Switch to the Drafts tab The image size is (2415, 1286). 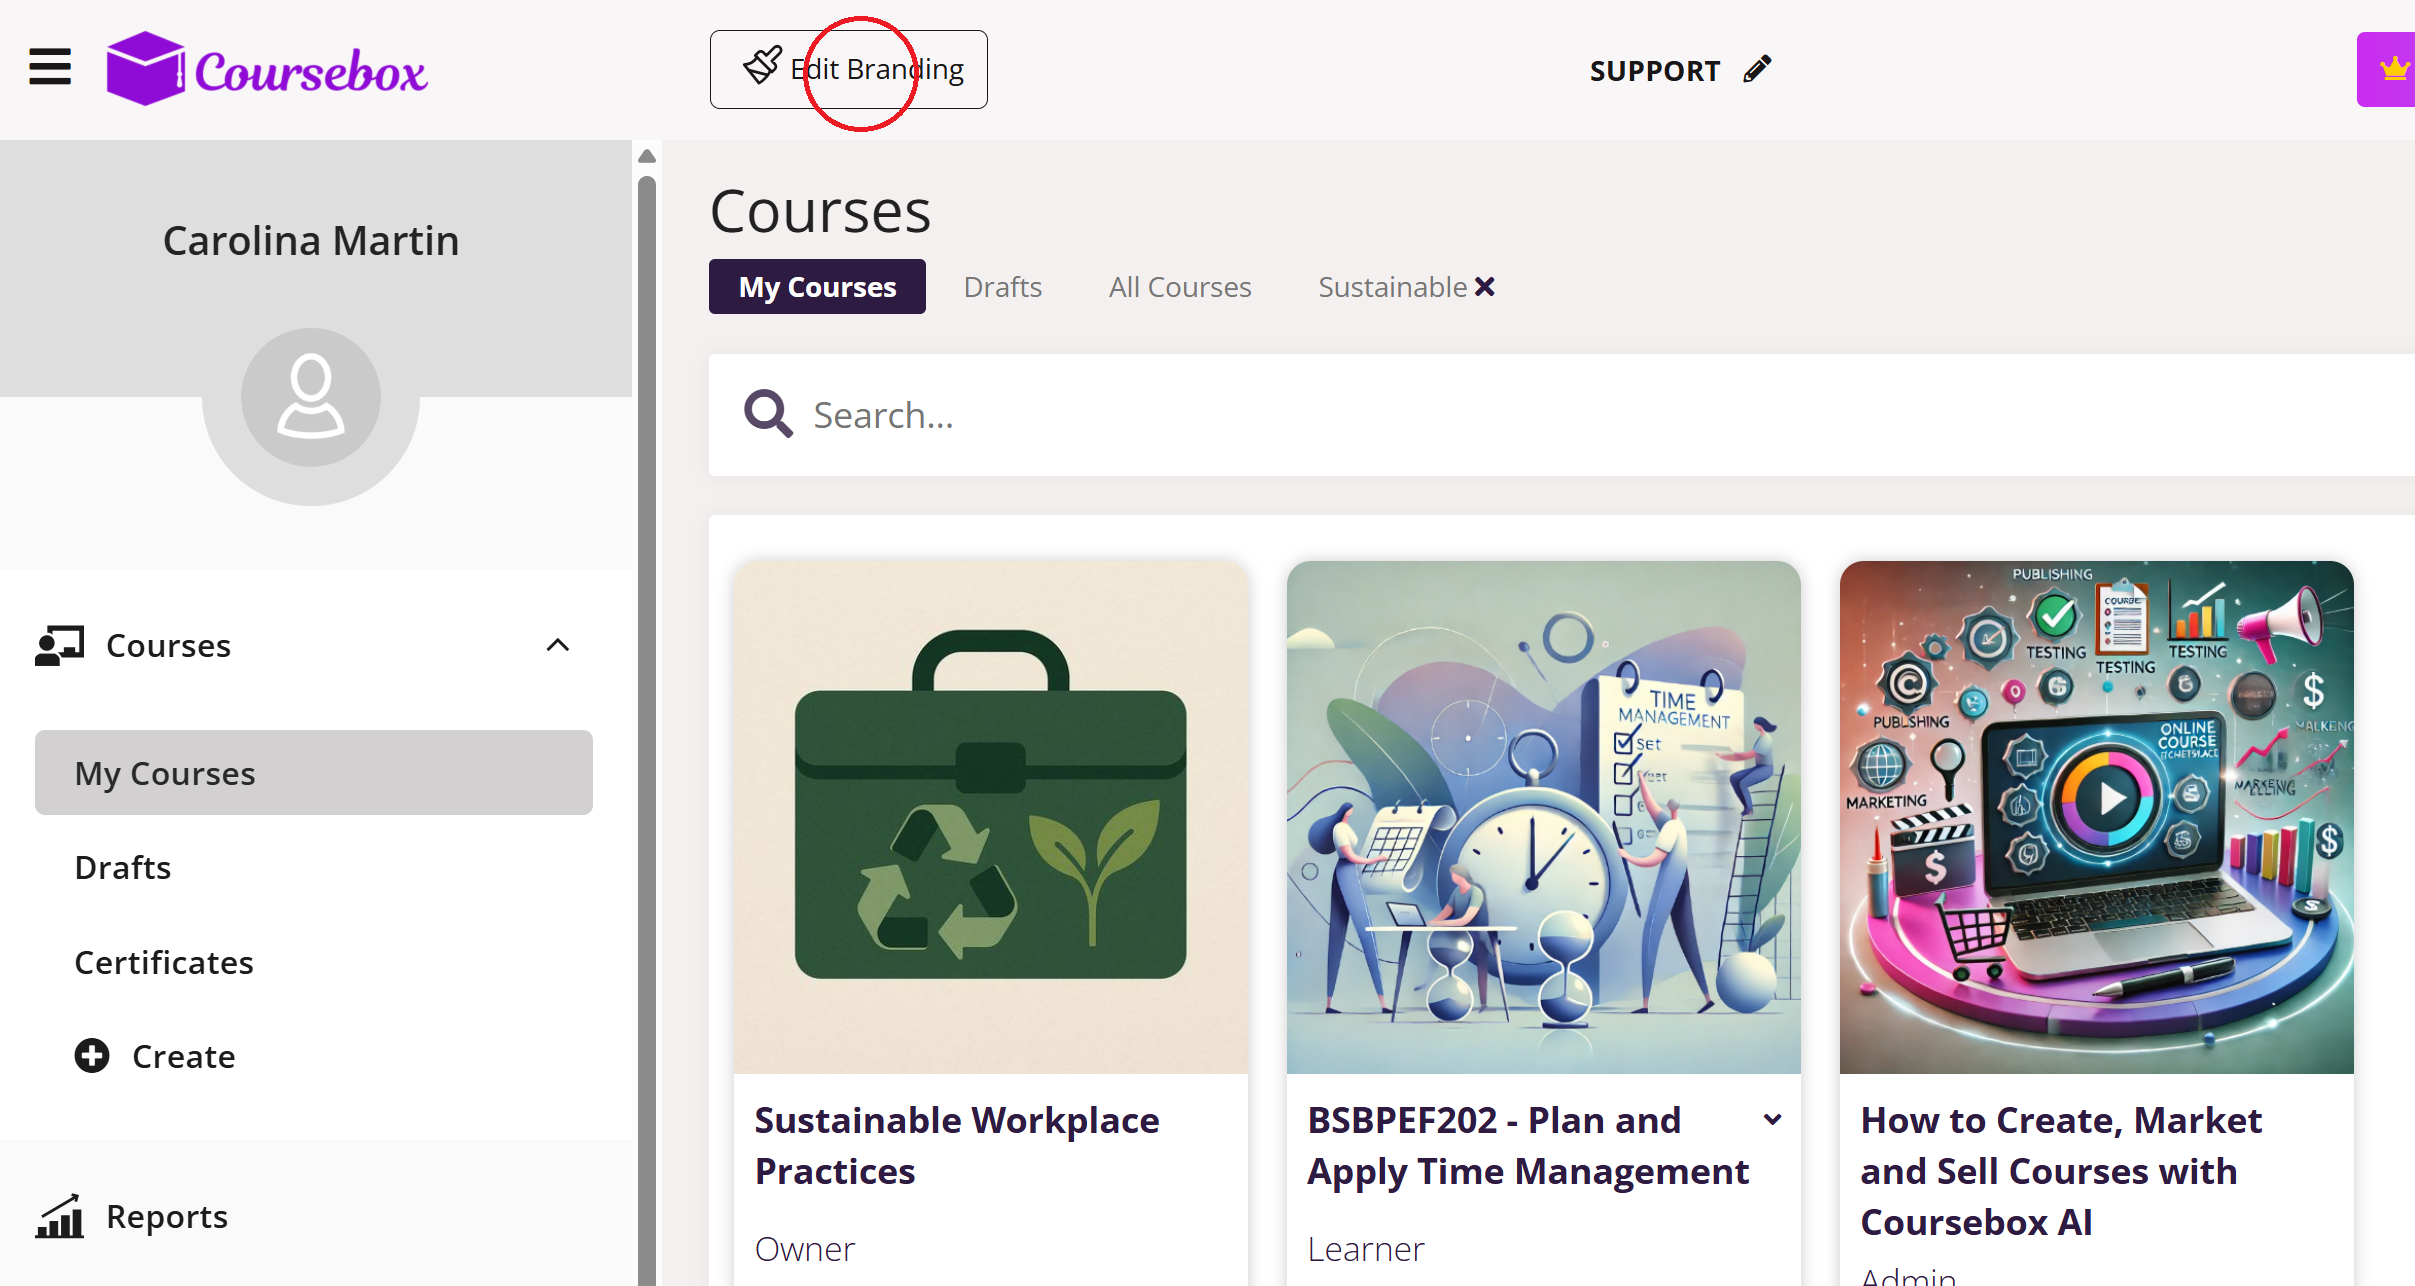click(x=1002, y=287)
